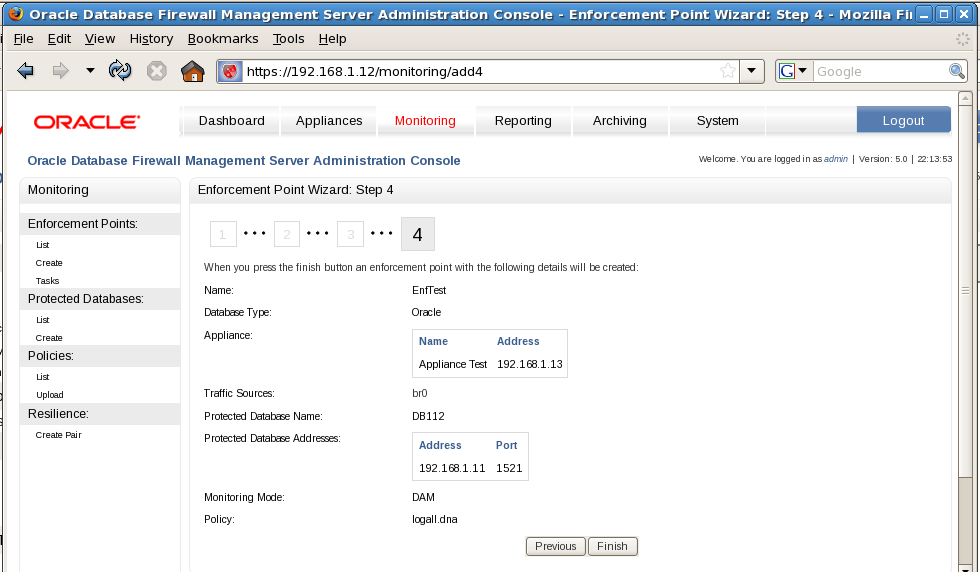The height and width of the screenshot is (572, 980).
Task: Open the Google search engine selector
Action: point(794,71)
